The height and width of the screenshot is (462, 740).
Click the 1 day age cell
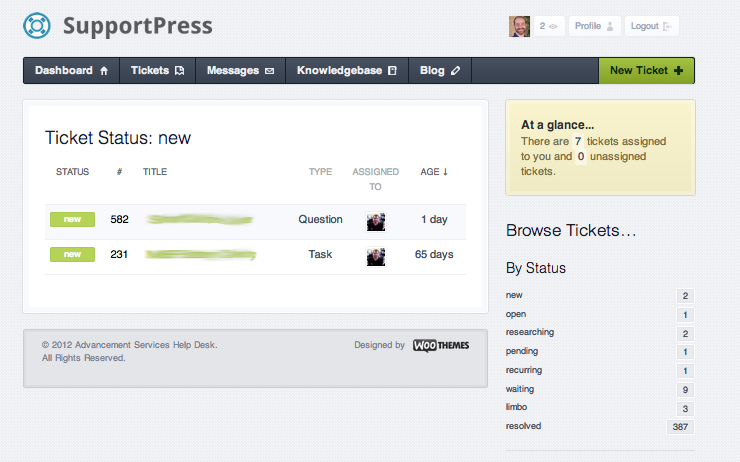[434, 219]
